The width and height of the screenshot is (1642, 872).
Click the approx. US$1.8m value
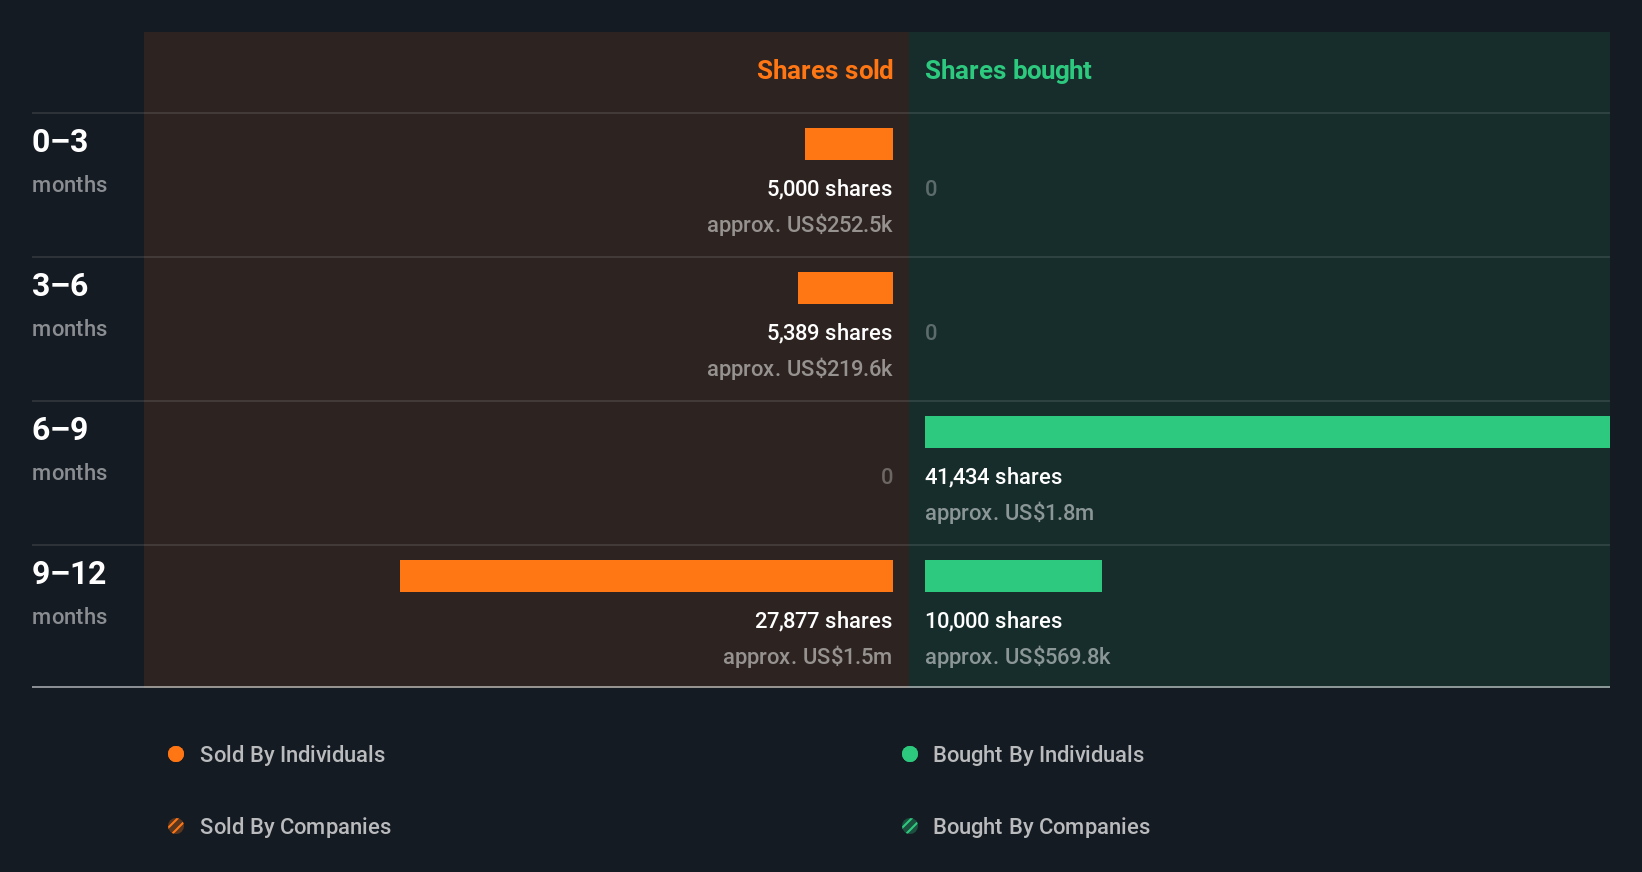[1009, 512]
